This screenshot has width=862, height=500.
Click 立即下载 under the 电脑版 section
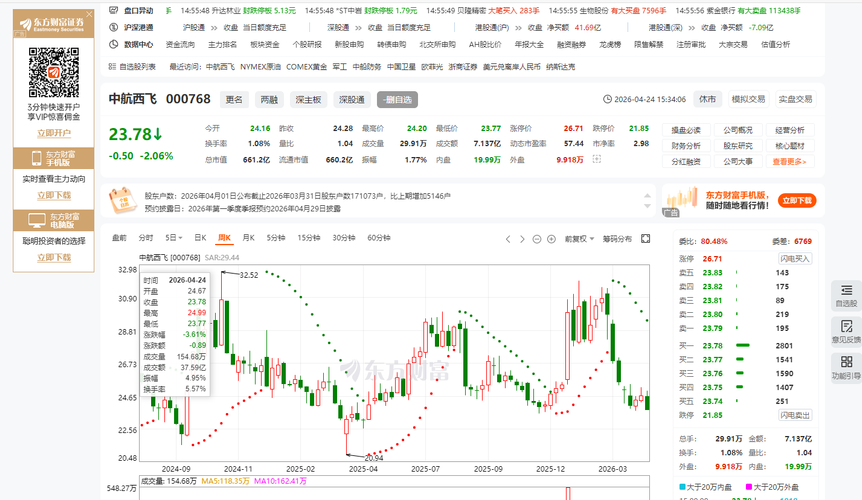[54, 257]
